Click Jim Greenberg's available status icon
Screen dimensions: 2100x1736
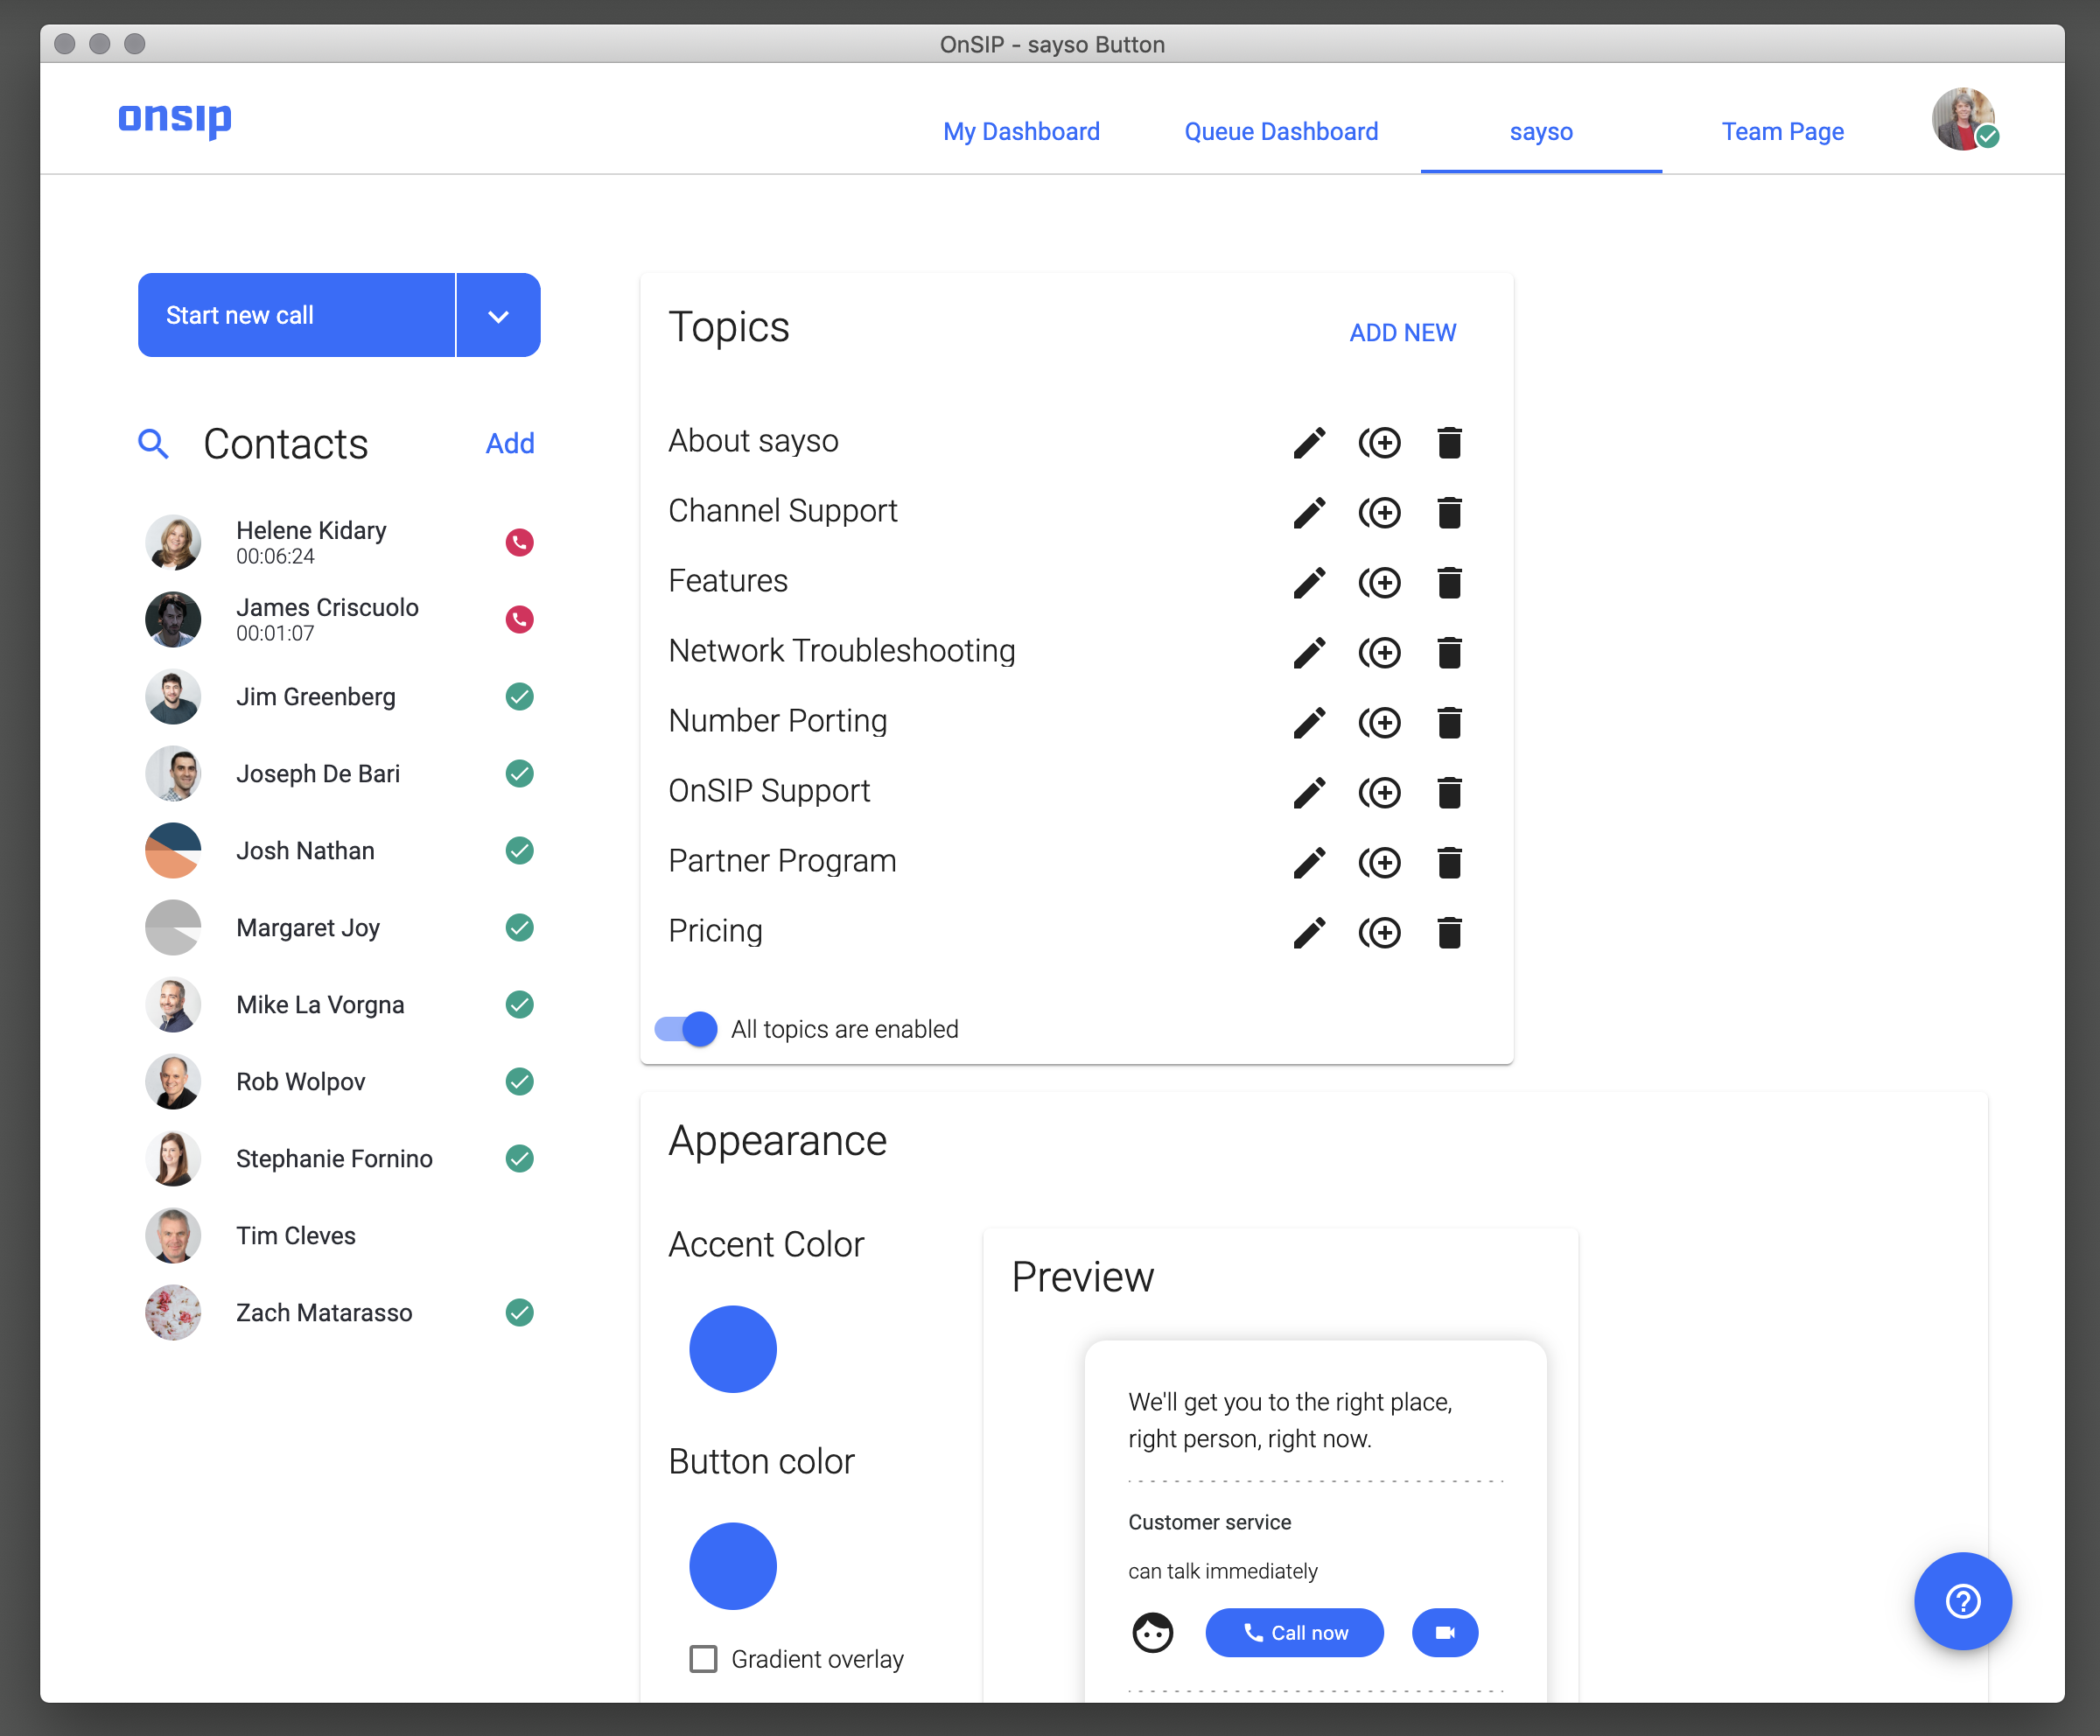tap(519, 696)
